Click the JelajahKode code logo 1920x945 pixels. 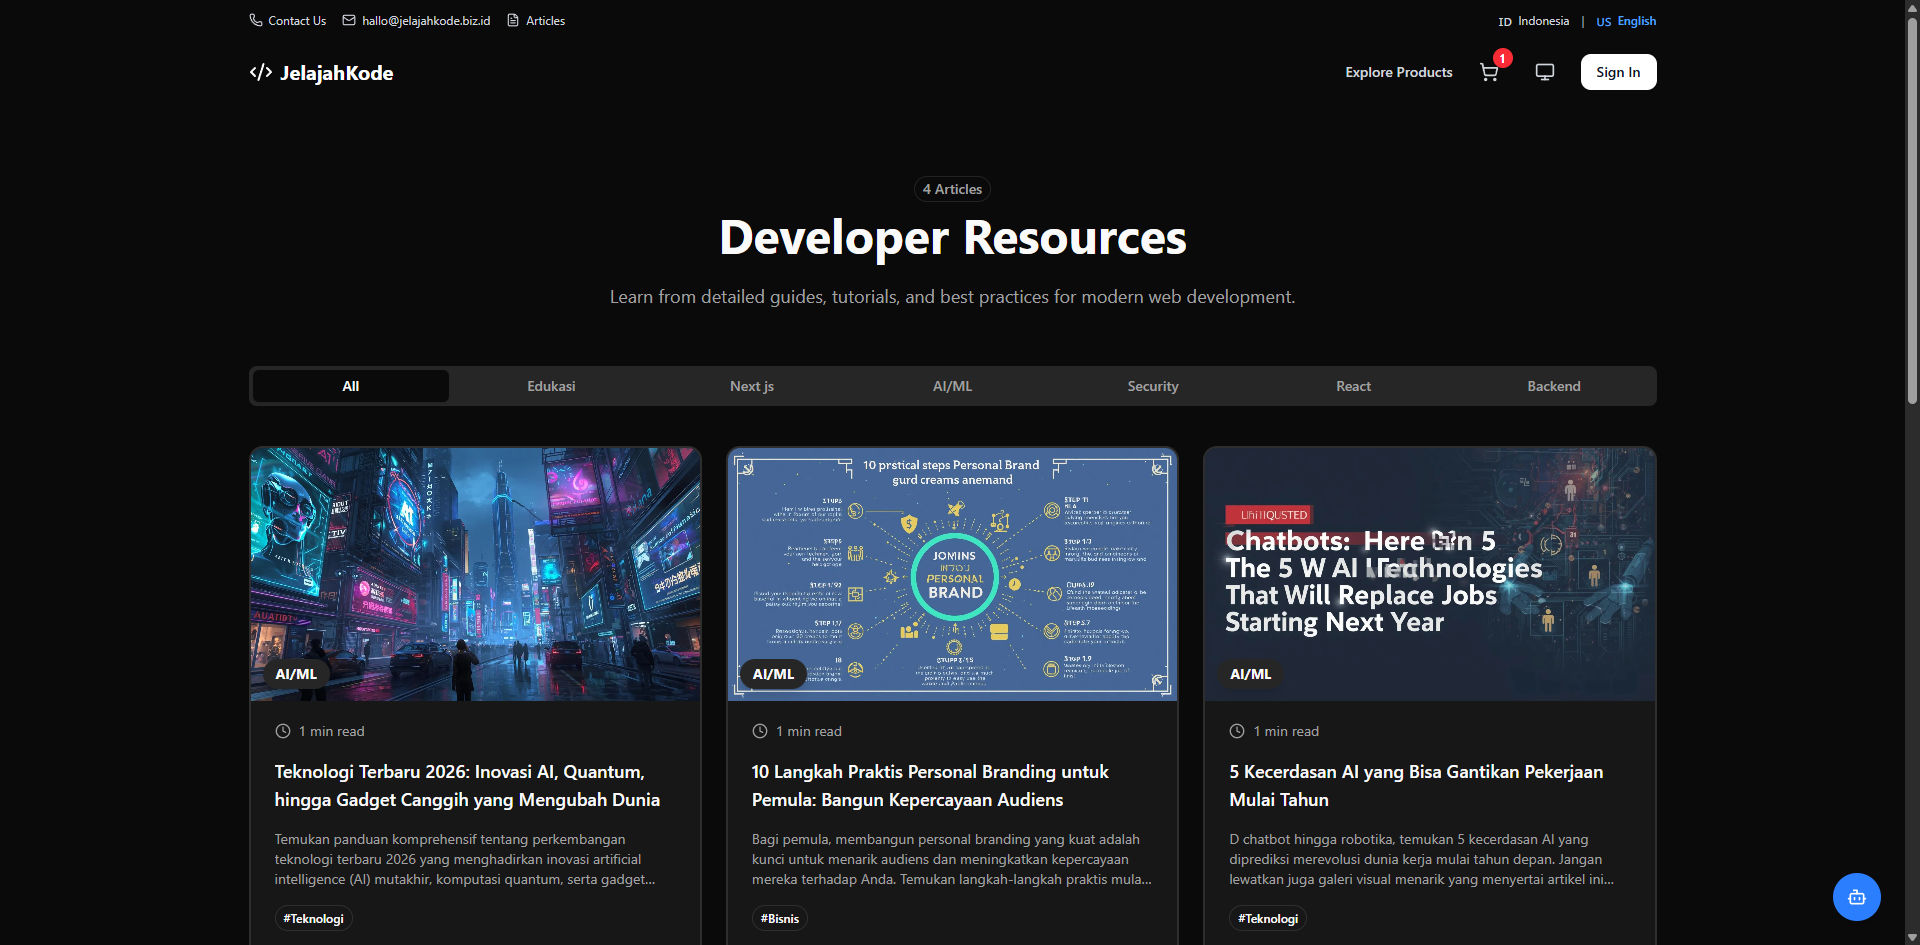click(259, 72)
